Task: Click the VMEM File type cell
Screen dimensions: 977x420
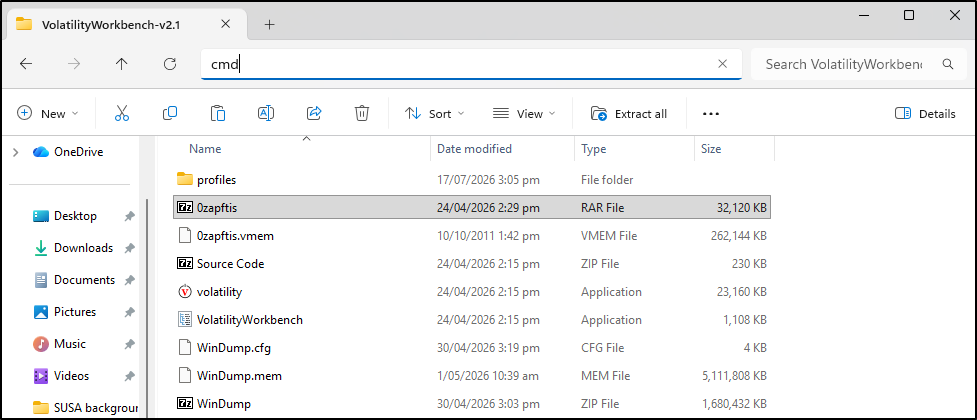Action: (x=609, y=236)
